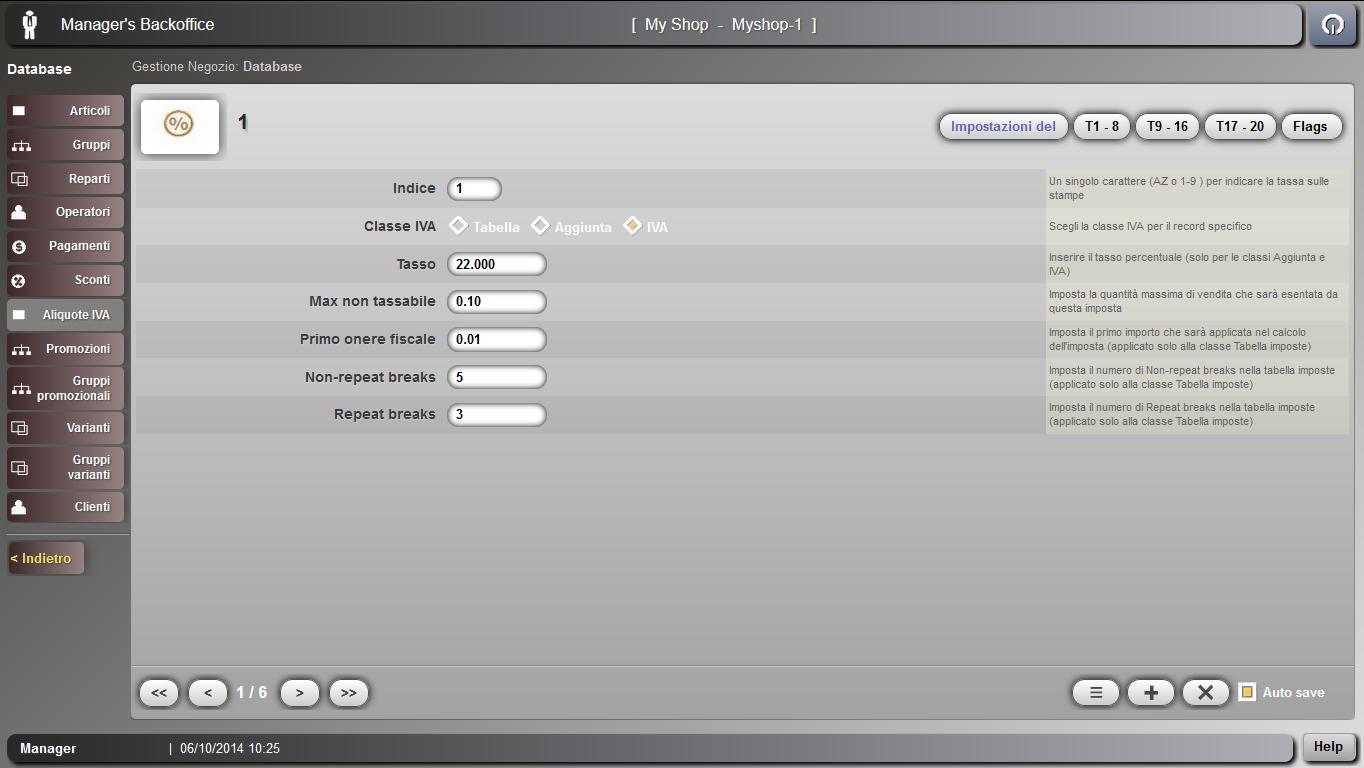Click the Tasso input field

pyautogui.click(x=497, y=264)
